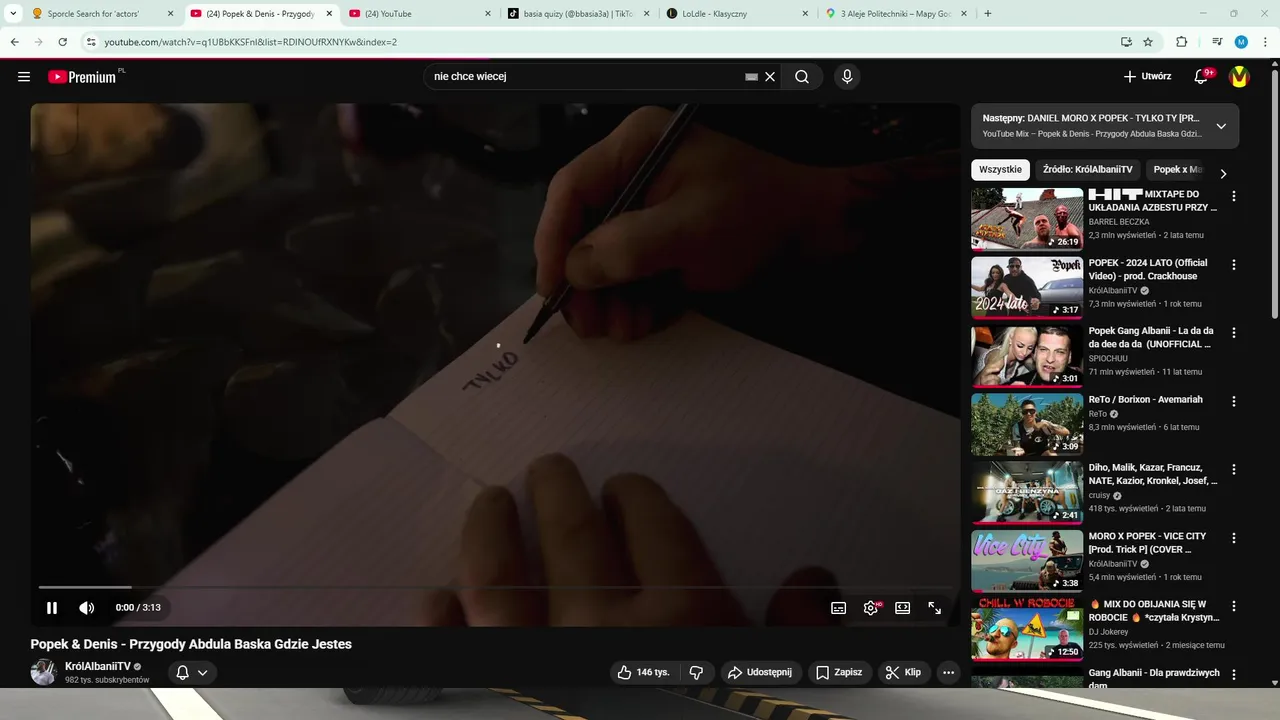Open Chrome three-dot menu
This screenshot has height=720, width=1280.
tap(1265, 42)
